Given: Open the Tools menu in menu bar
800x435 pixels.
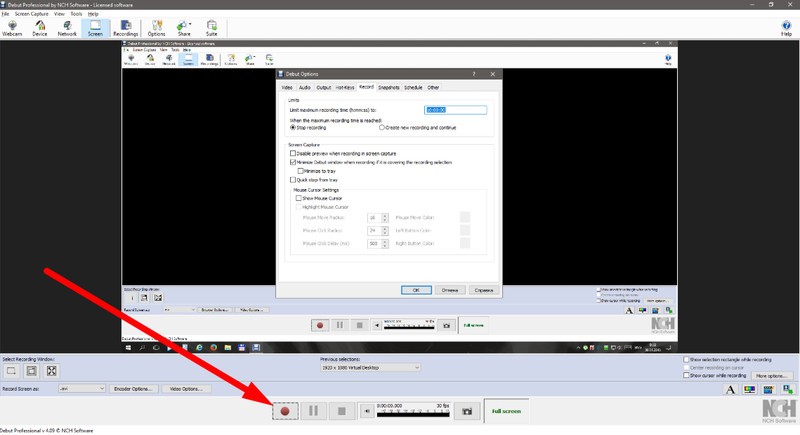Looking at the screenshot, I should coord(76,14).
